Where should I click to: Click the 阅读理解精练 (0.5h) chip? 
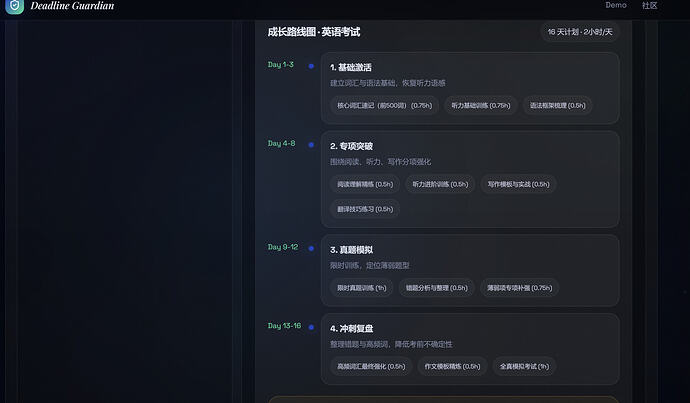(365, 184)
